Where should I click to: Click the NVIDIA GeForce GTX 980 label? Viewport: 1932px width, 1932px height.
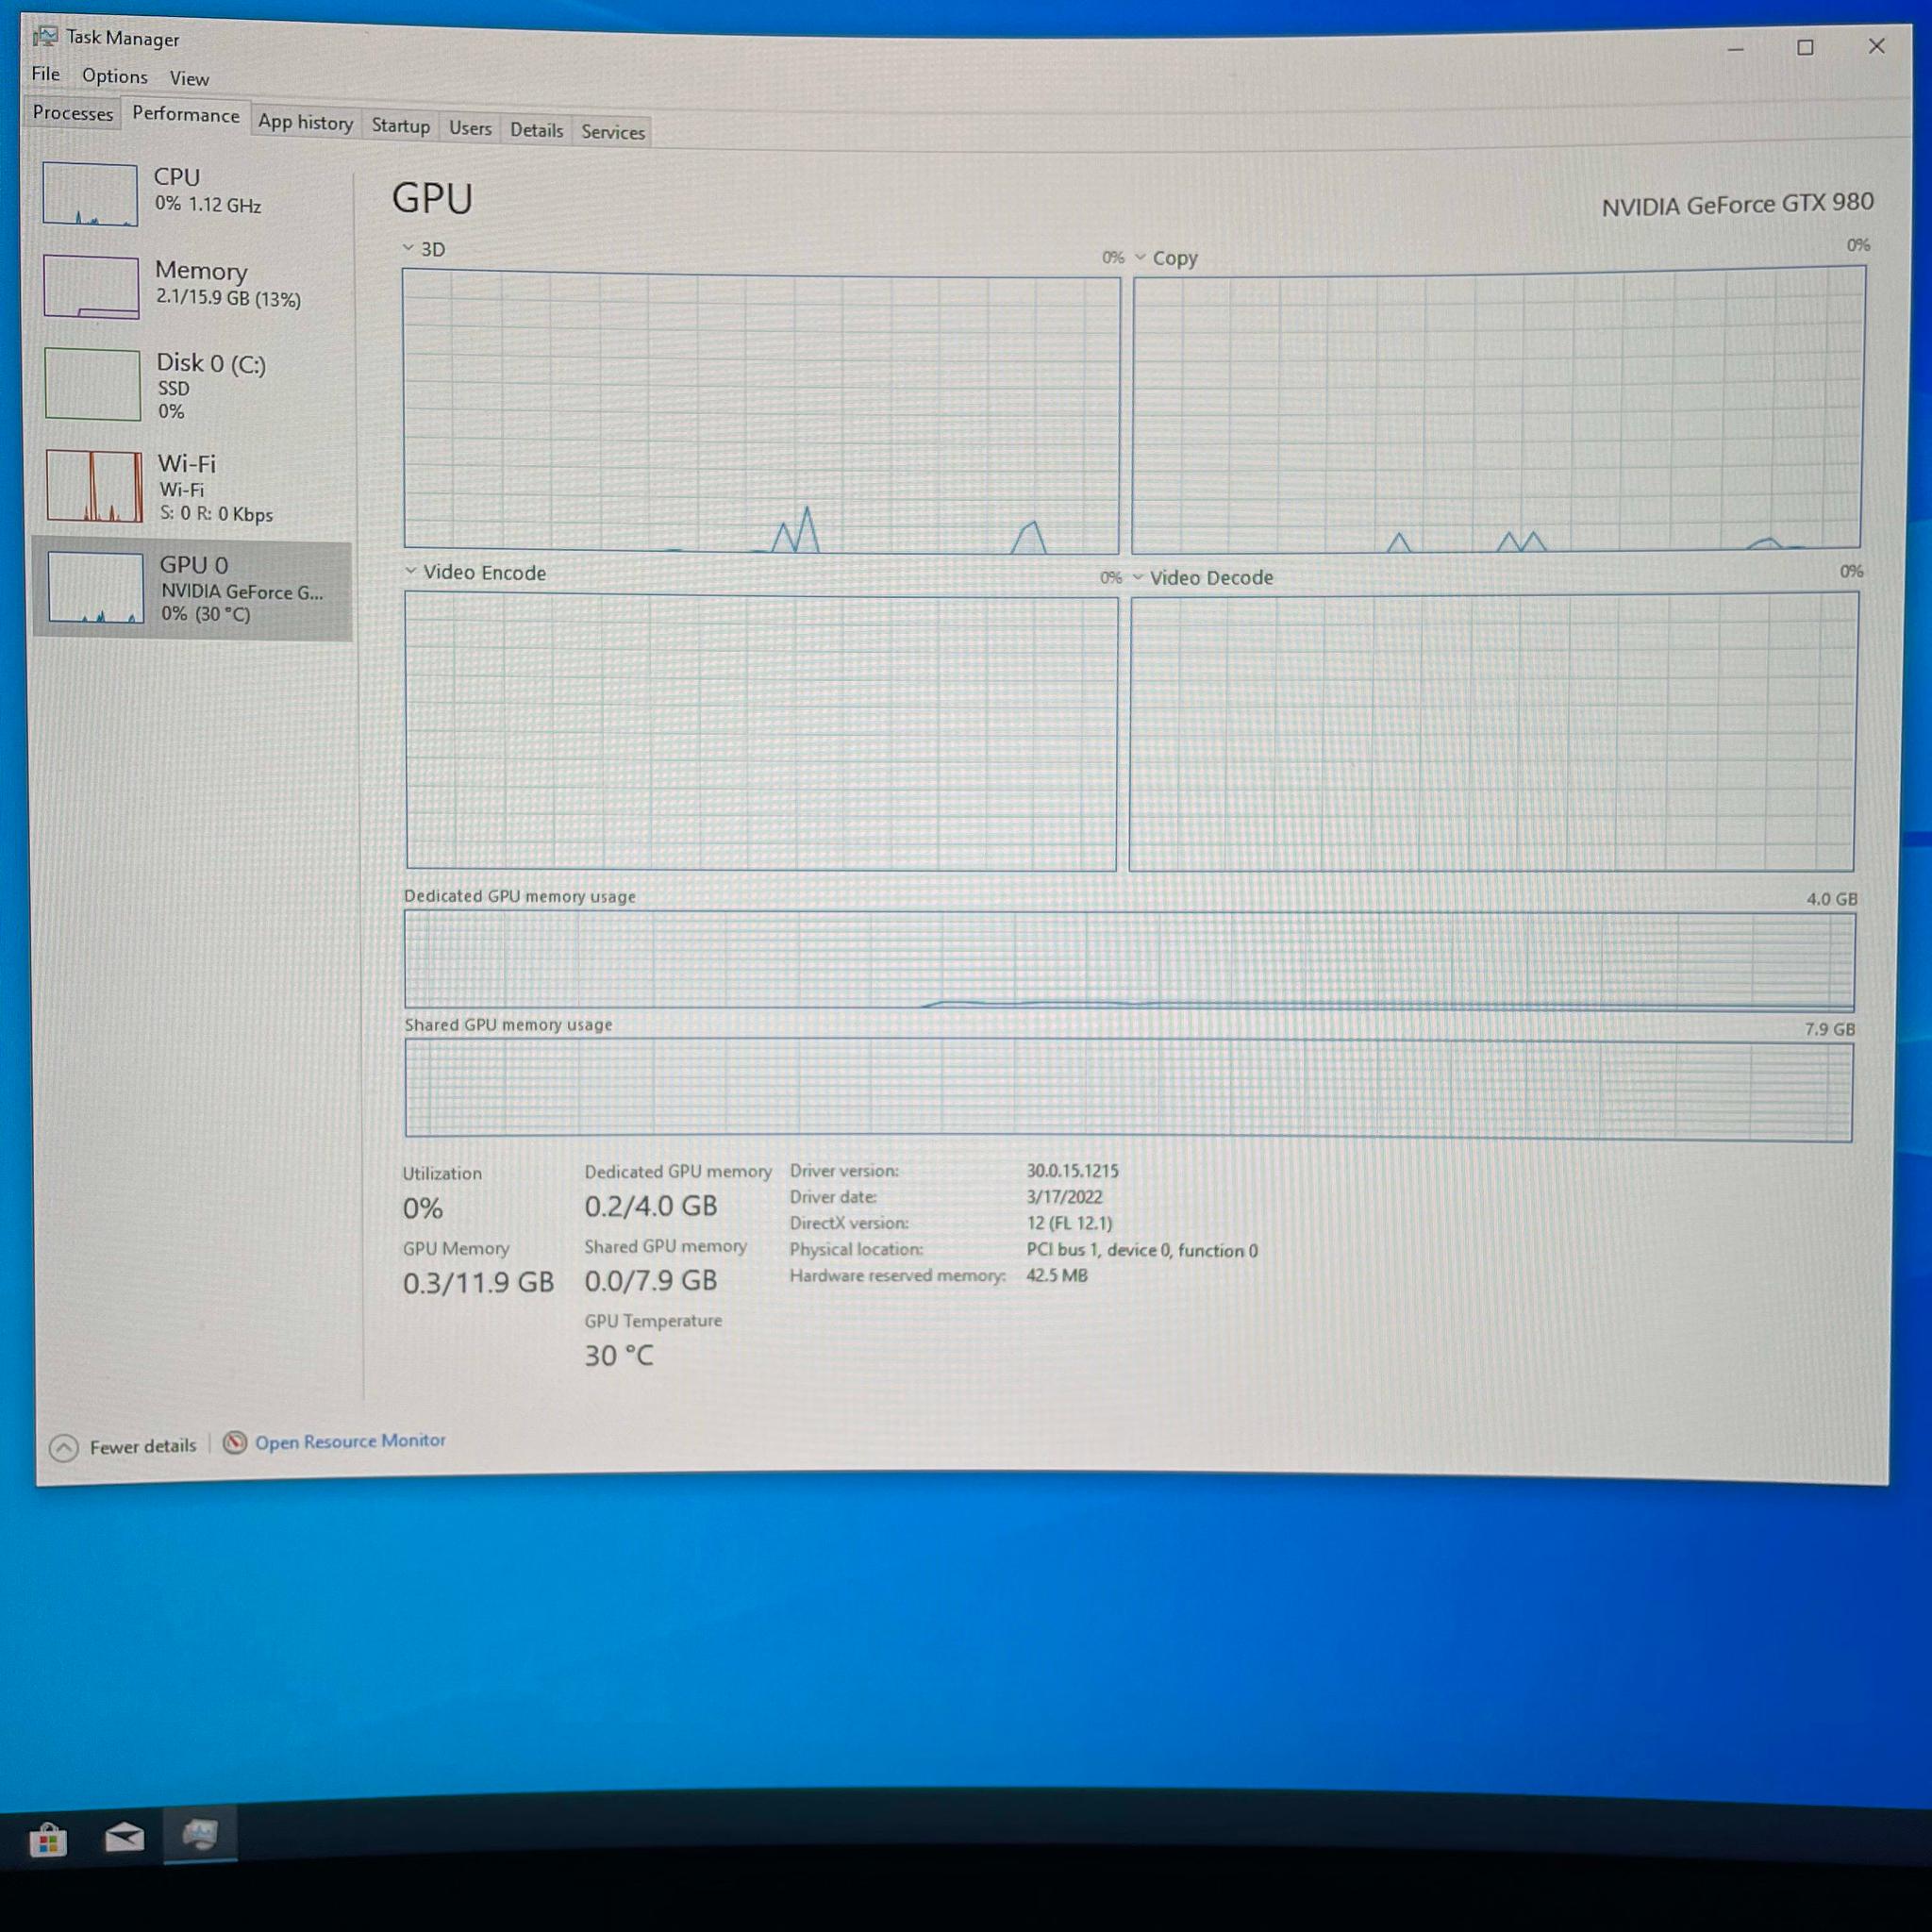point(1737,204)
